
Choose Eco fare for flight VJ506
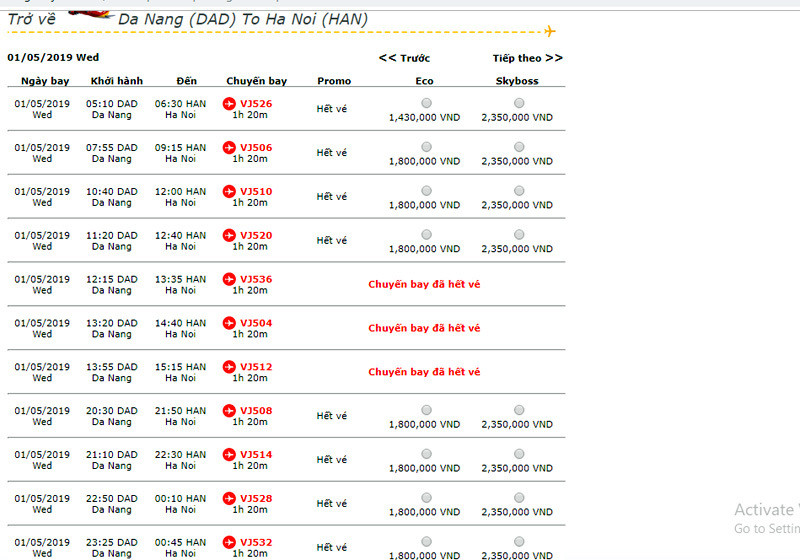427,147
